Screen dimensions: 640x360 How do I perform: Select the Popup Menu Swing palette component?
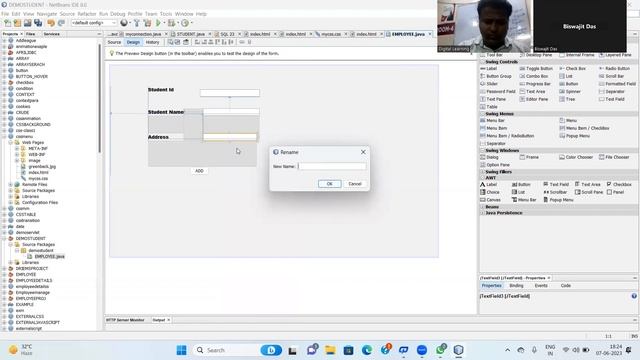pos(574,136)
